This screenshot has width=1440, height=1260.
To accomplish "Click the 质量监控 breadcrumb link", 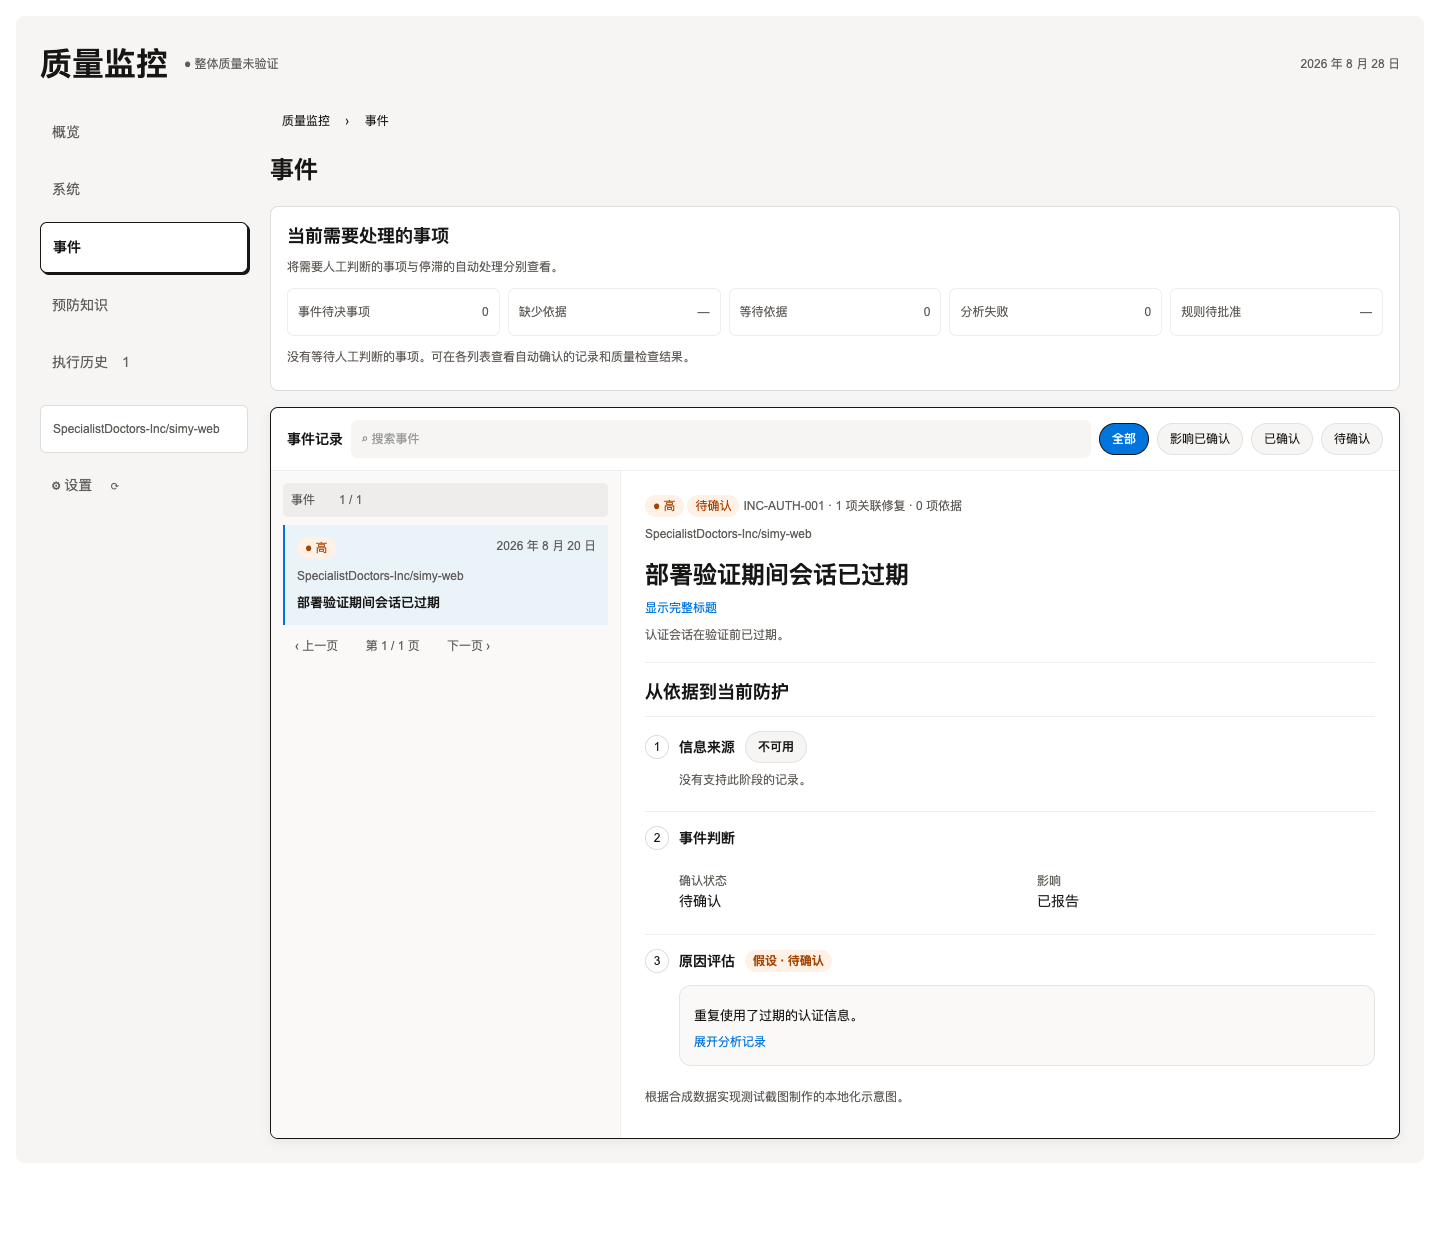I will point(305,121).
